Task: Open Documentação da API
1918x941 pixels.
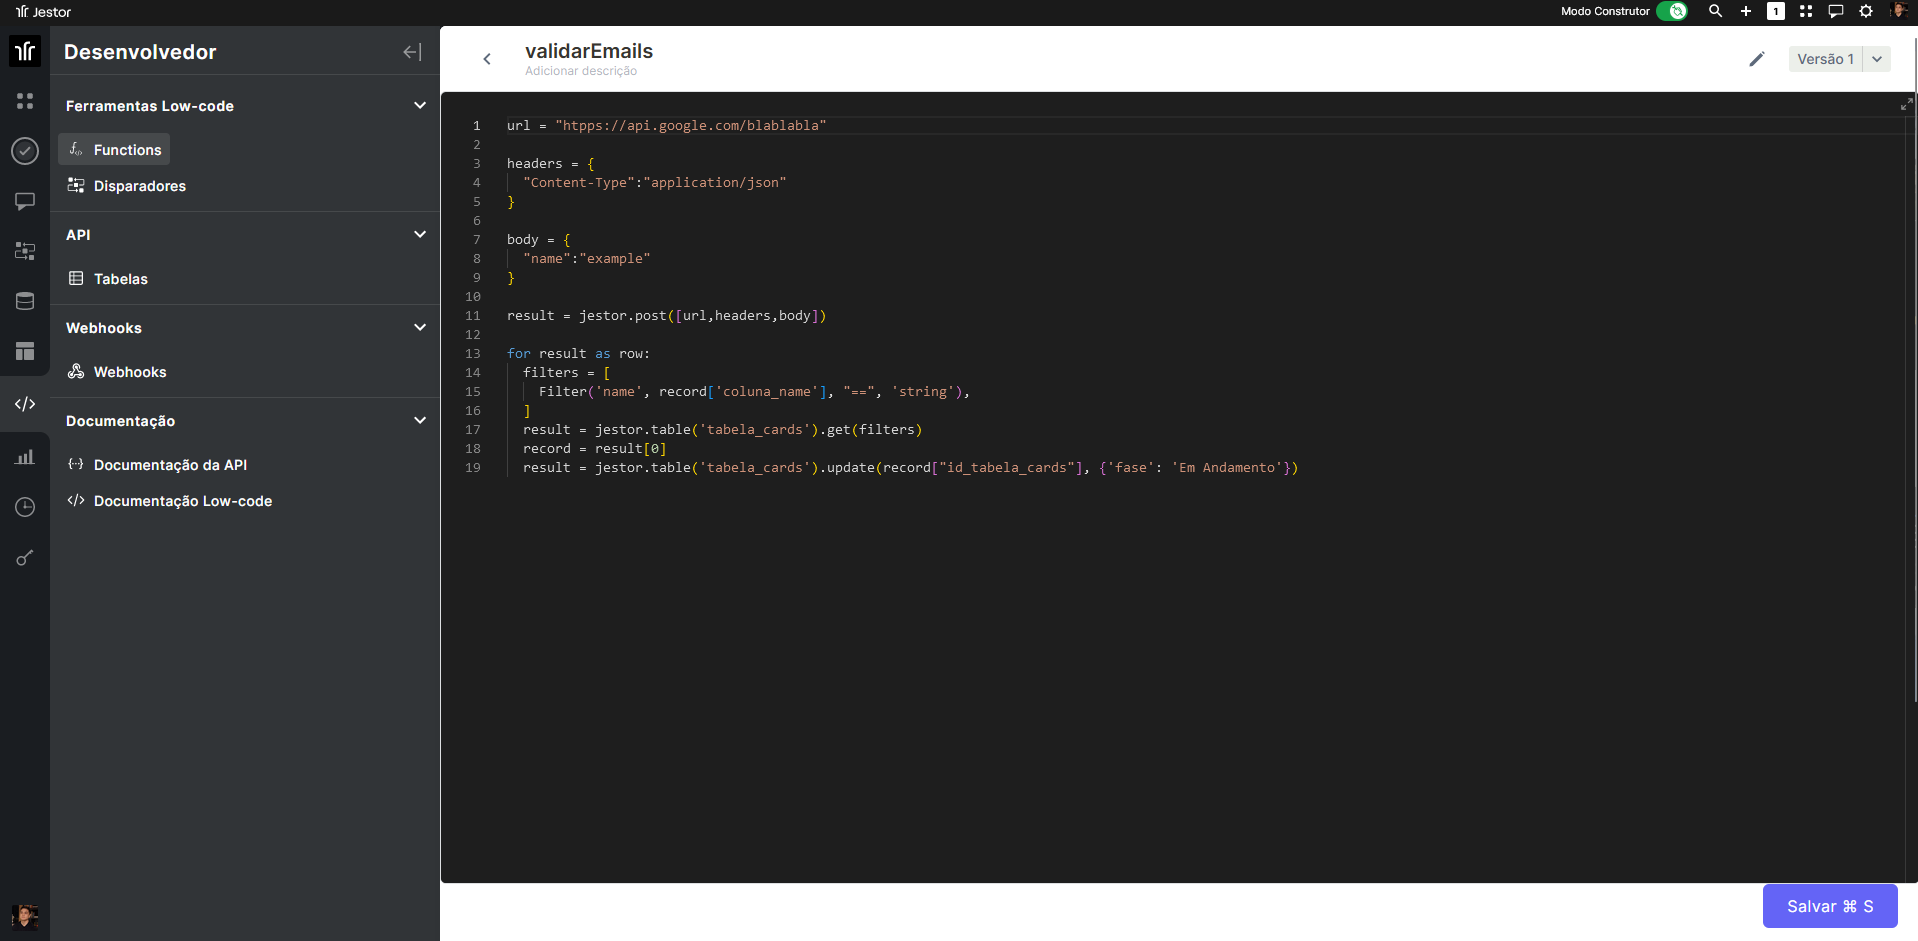Action: 157,464
